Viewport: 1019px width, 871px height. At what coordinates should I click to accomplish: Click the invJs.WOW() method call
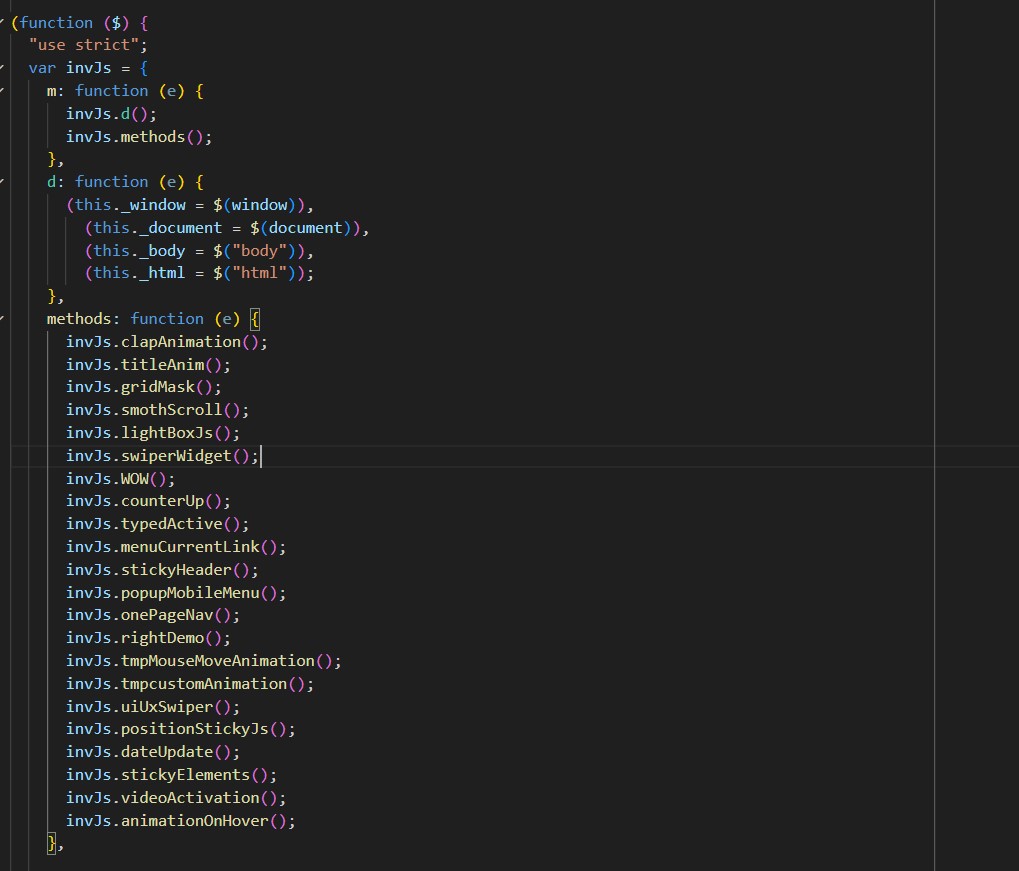tap(120, 478)
